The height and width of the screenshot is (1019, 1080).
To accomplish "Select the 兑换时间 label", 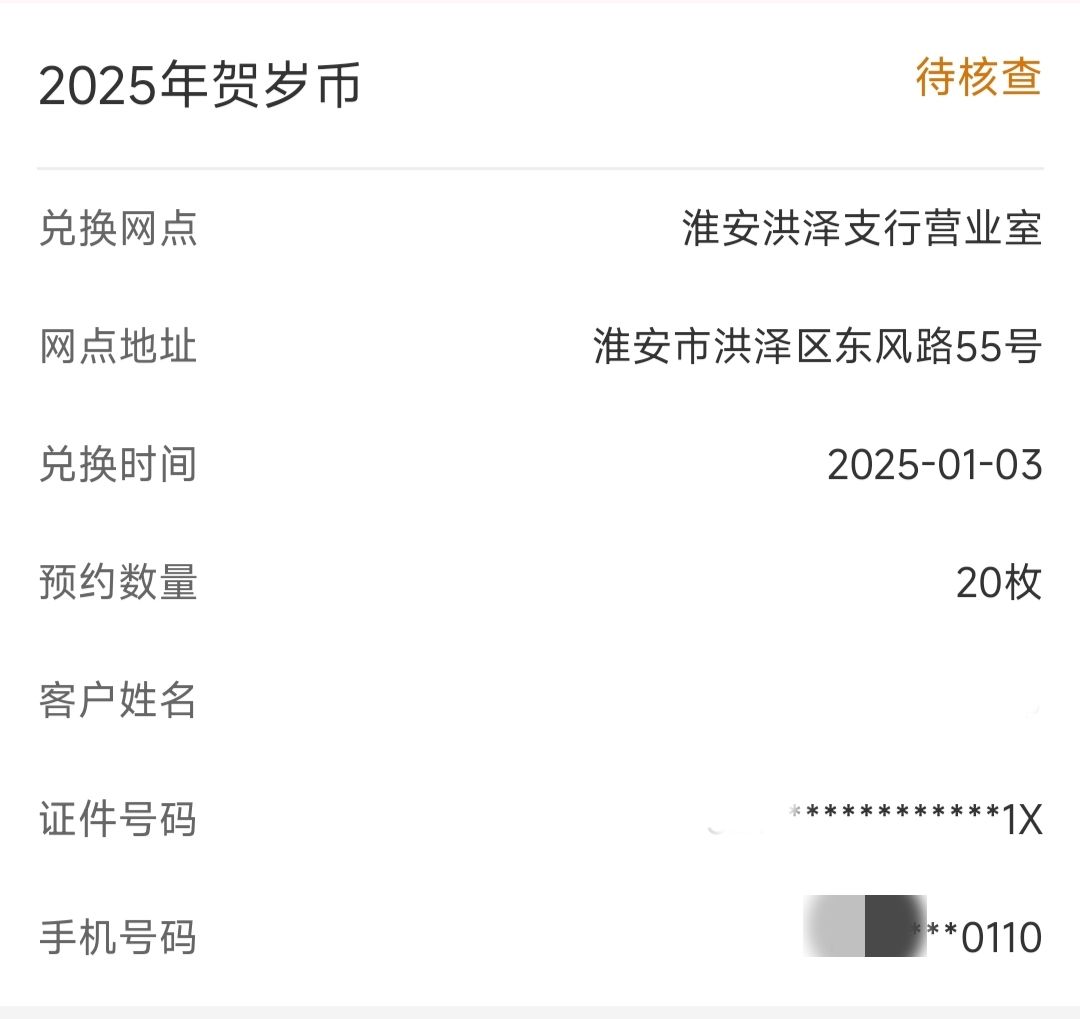I will click(118, 464).
